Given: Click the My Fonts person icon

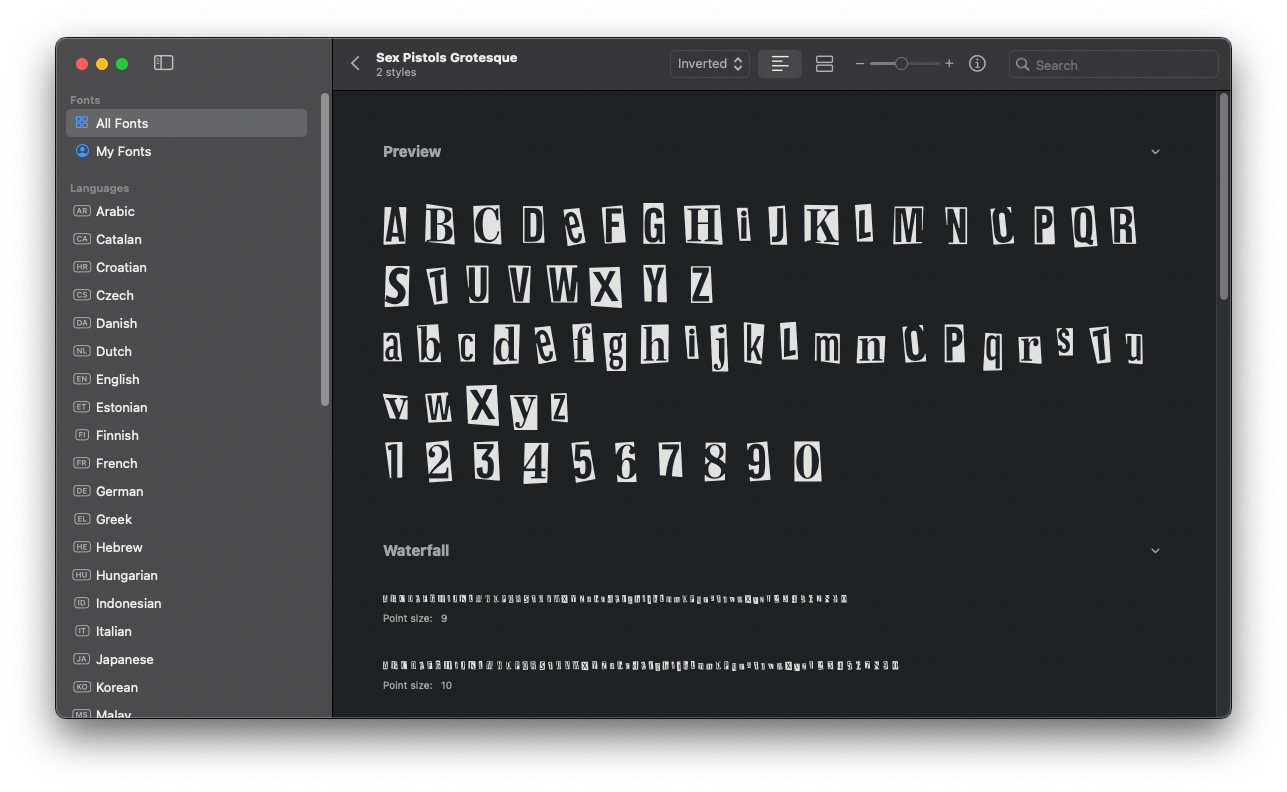Looking at the screenshot, I should [82, 151].
